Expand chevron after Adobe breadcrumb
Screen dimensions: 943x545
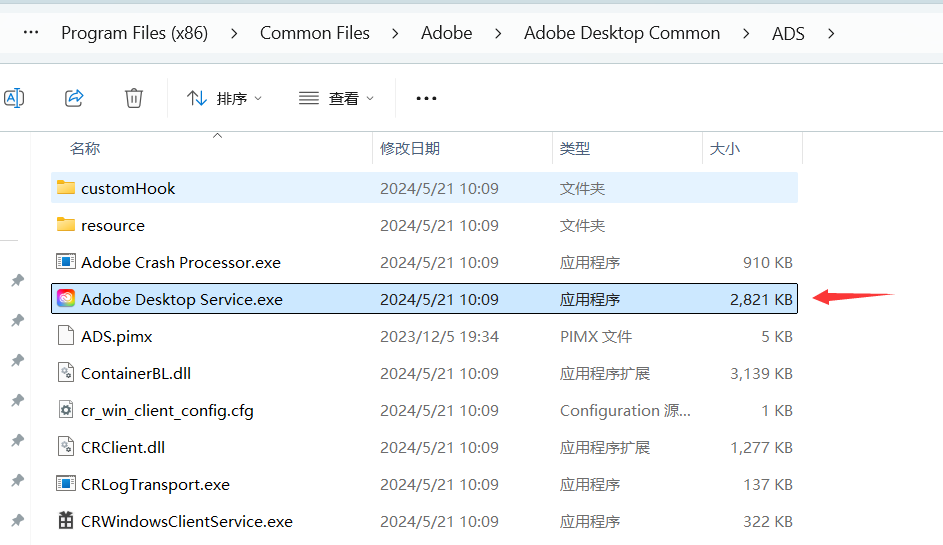[x=498, y=34]
